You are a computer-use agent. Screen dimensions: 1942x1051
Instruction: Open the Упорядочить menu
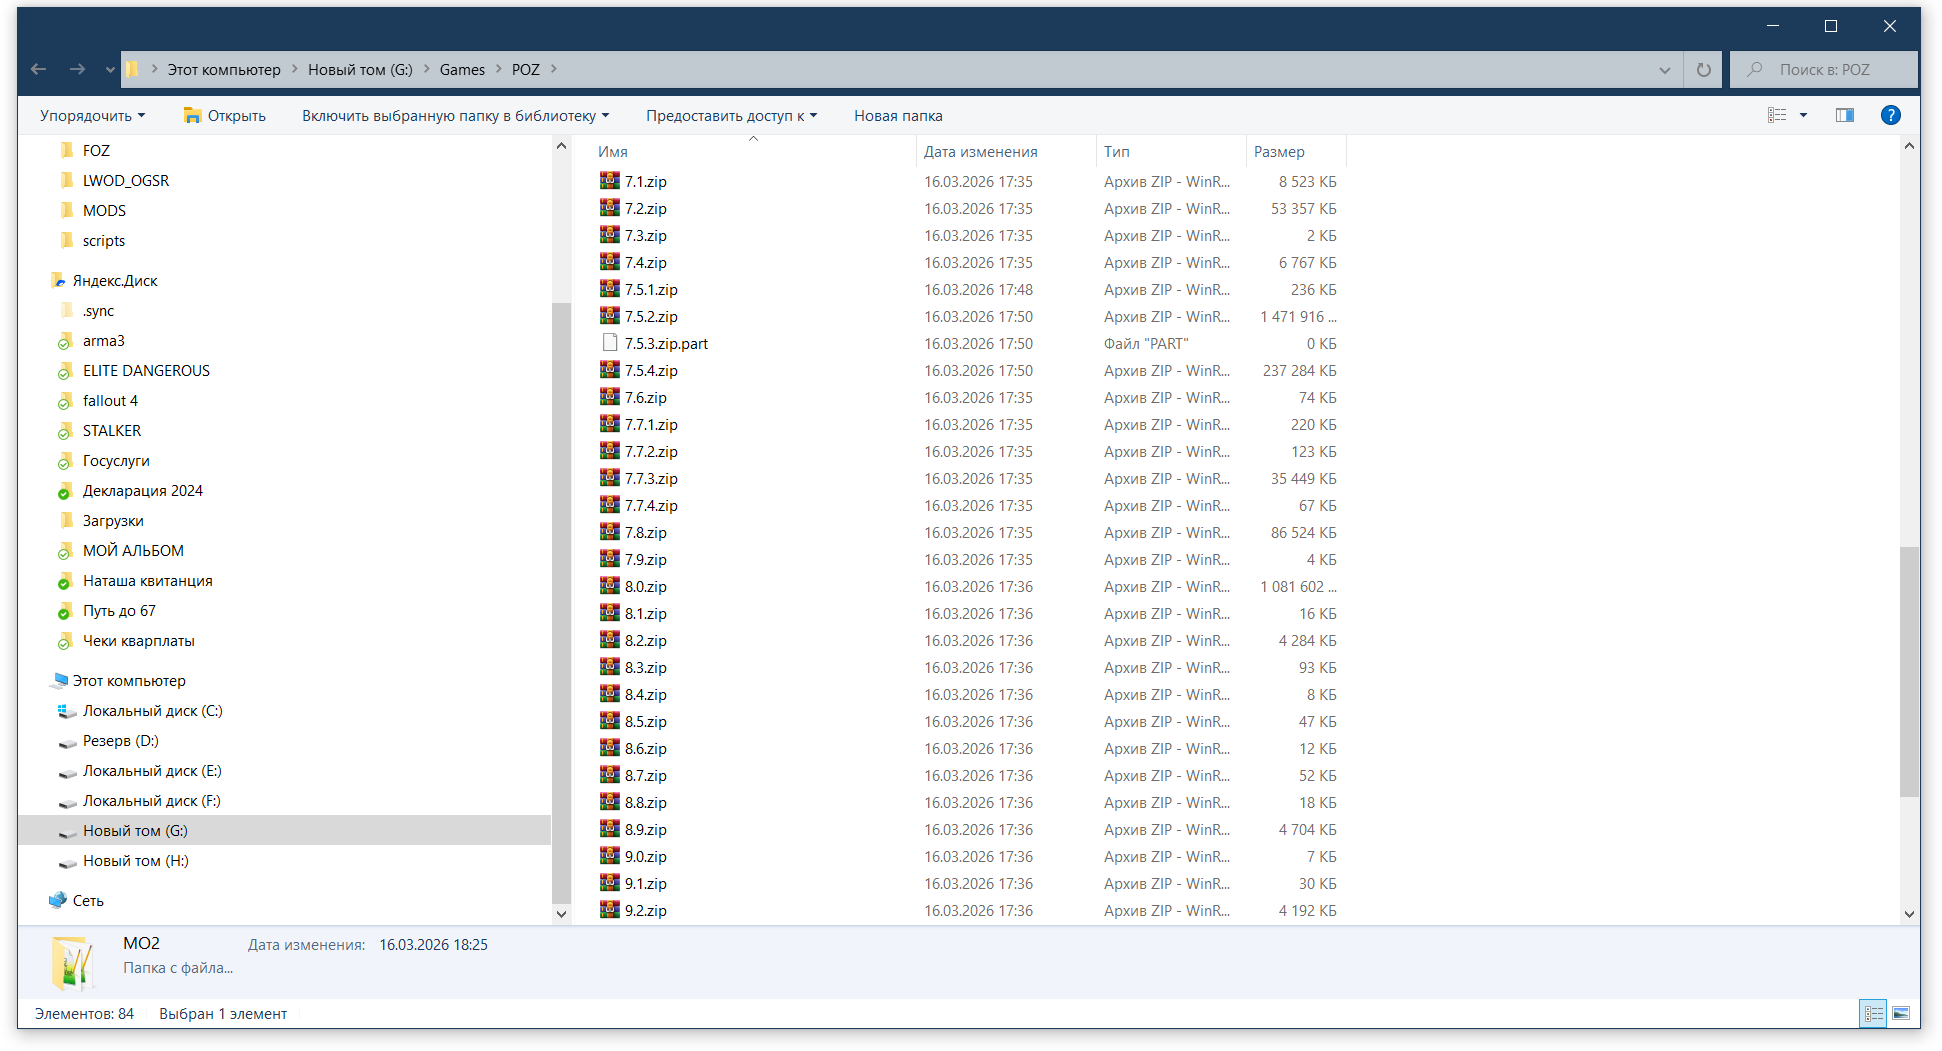tap(92, 116)
